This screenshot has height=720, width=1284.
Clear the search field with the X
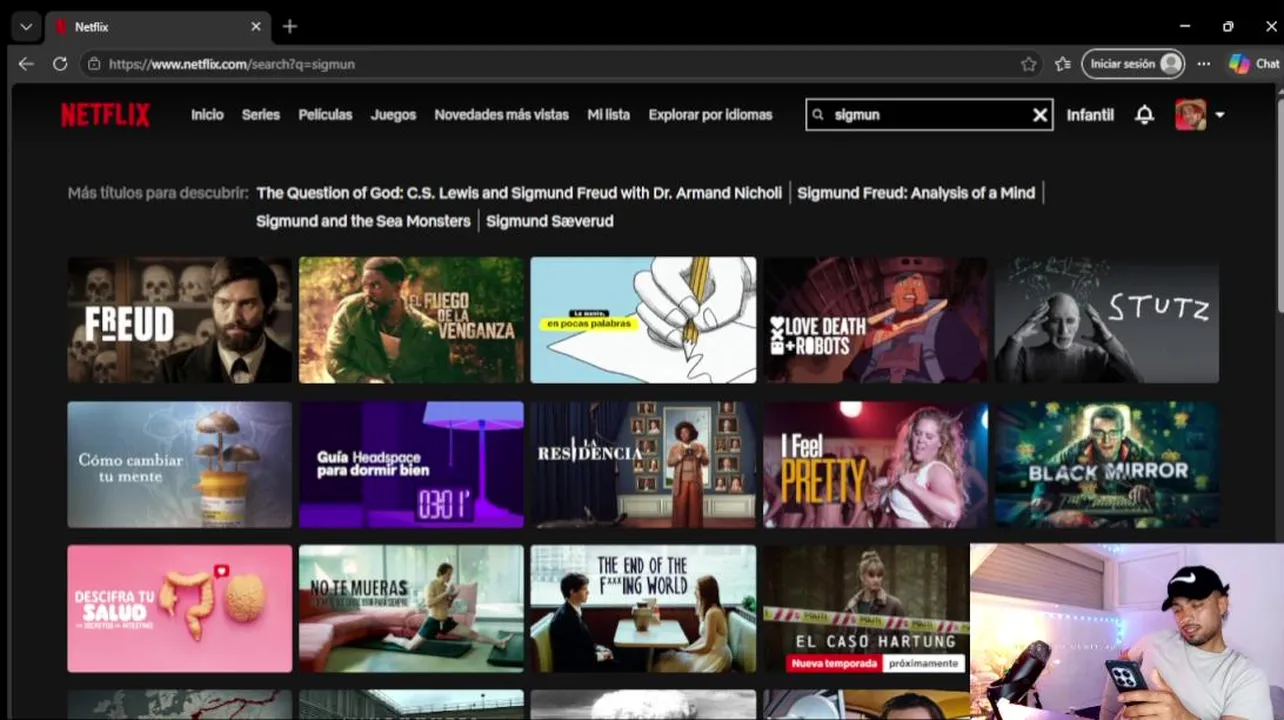[1040, 115]
